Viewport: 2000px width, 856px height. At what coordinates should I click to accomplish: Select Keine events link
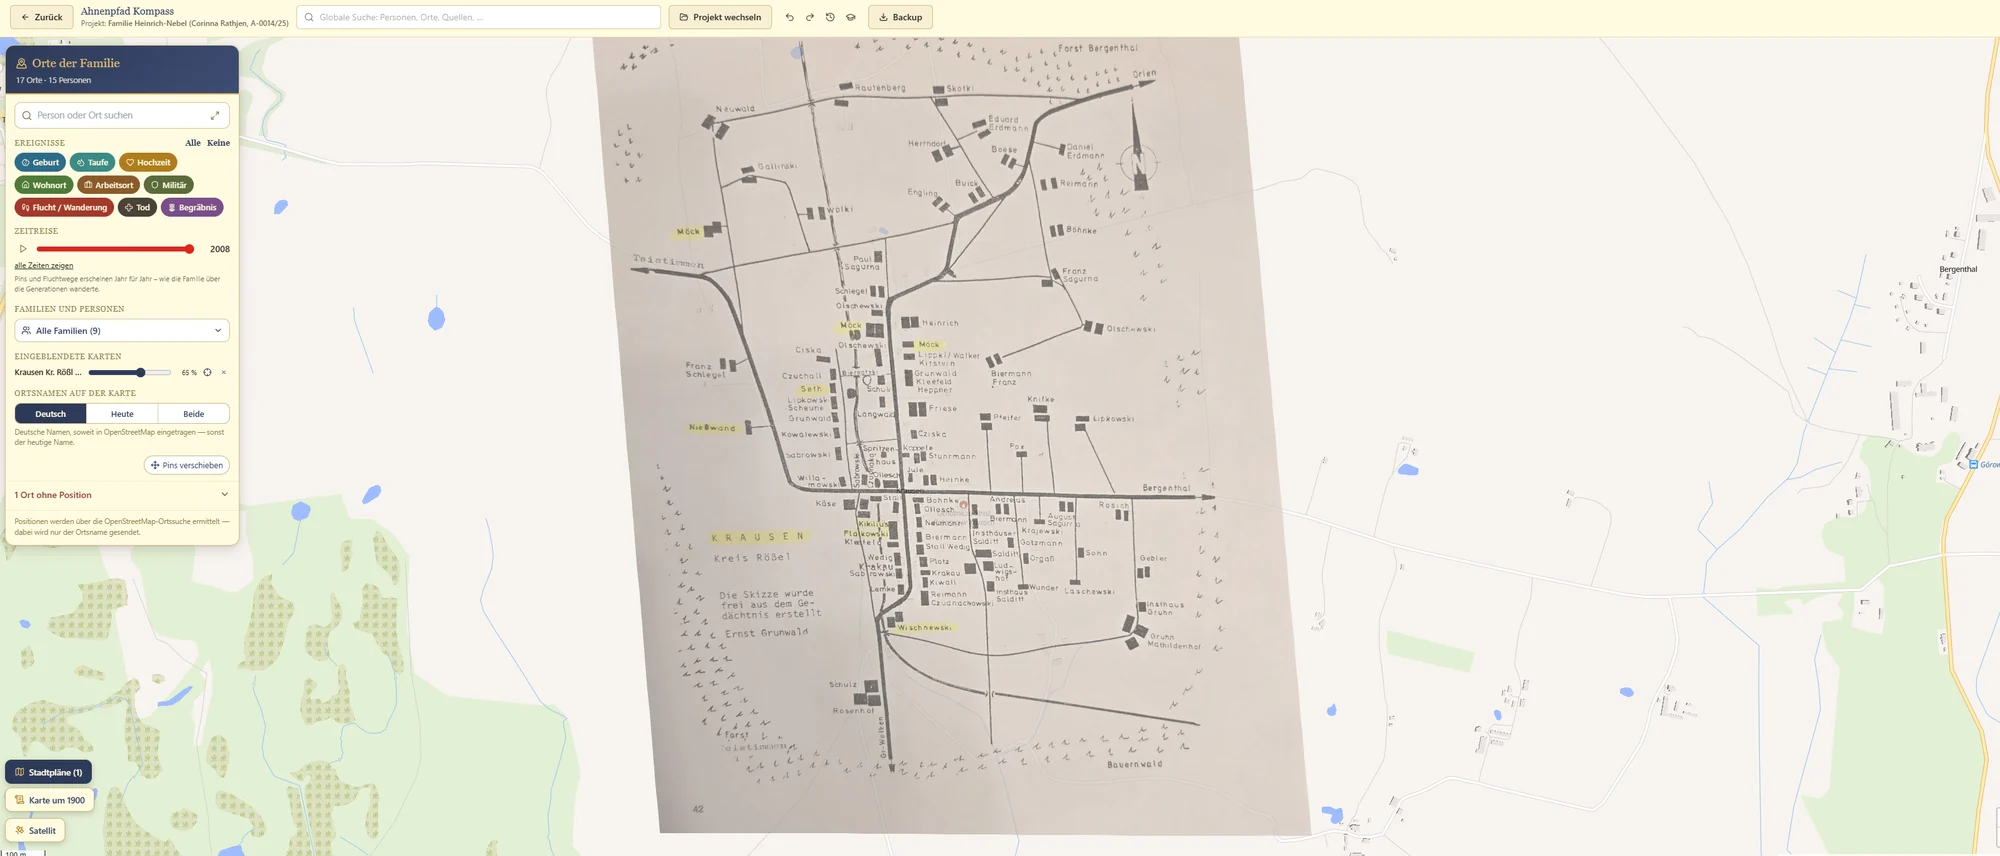(x=218, y=143)
